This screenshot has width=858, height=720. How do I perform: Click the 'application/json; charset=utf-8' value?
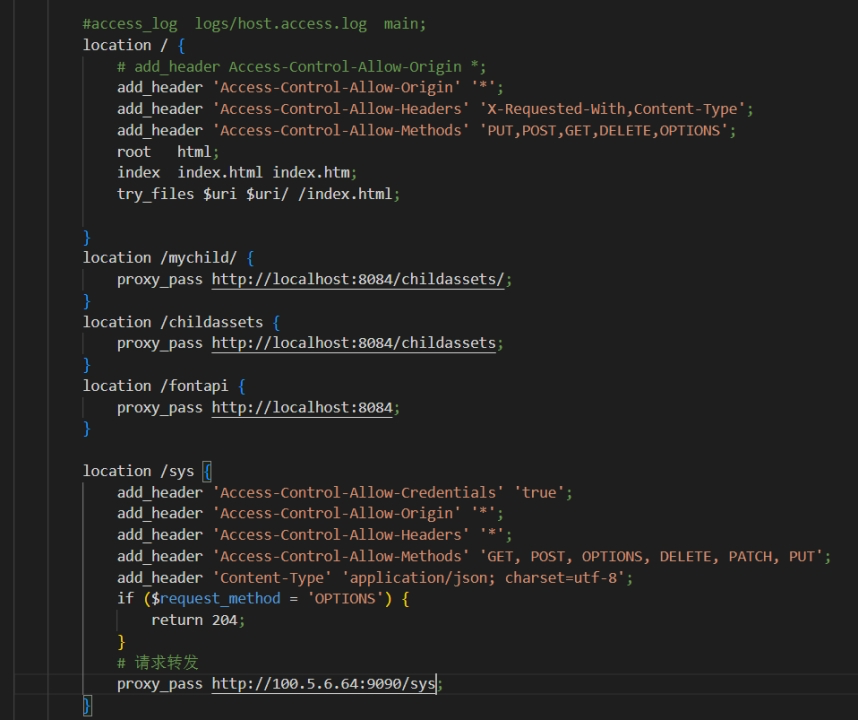(483, 578)
